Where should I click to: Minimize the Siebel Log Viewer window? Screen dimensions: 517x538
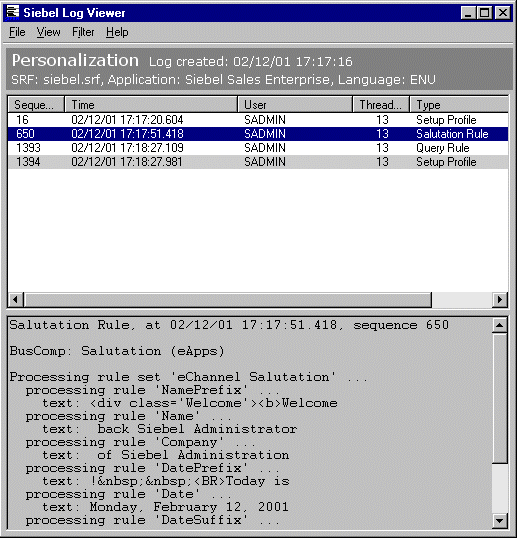(x=468, y=13)
